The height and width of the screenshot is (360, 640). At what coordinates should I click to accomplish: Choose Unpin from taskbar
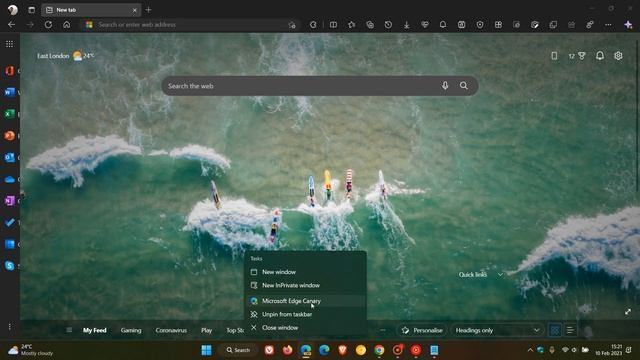[305, 314]
